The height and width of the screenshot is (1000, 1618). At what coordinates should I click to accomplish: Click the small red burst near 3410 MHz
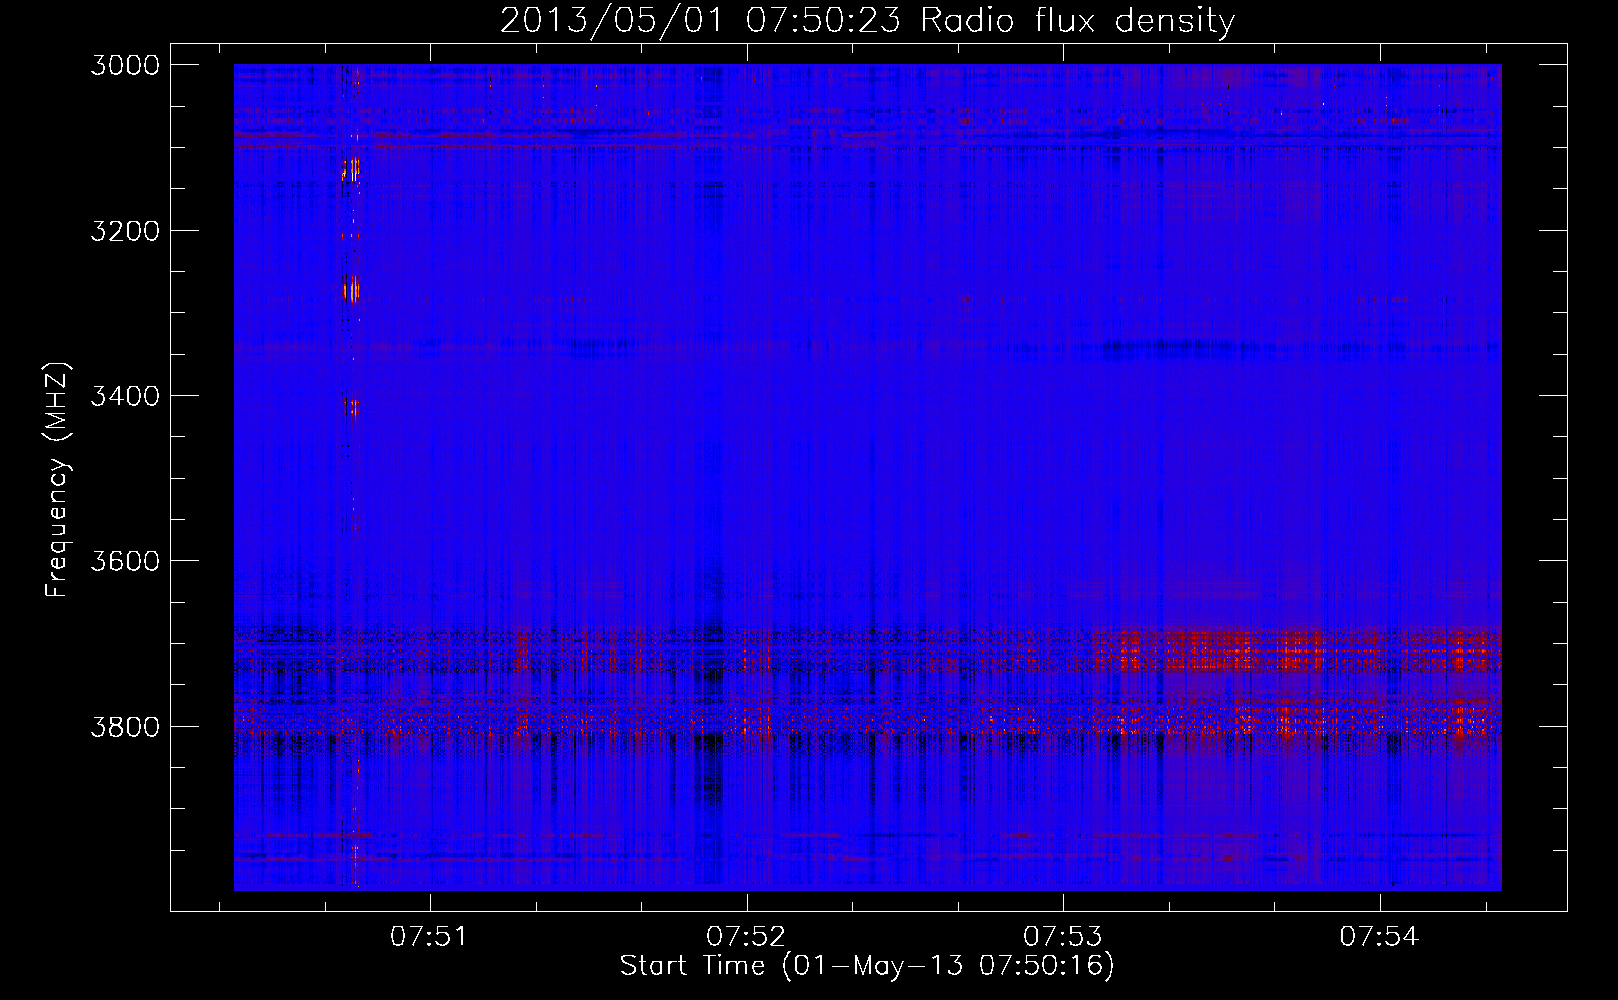350,407
